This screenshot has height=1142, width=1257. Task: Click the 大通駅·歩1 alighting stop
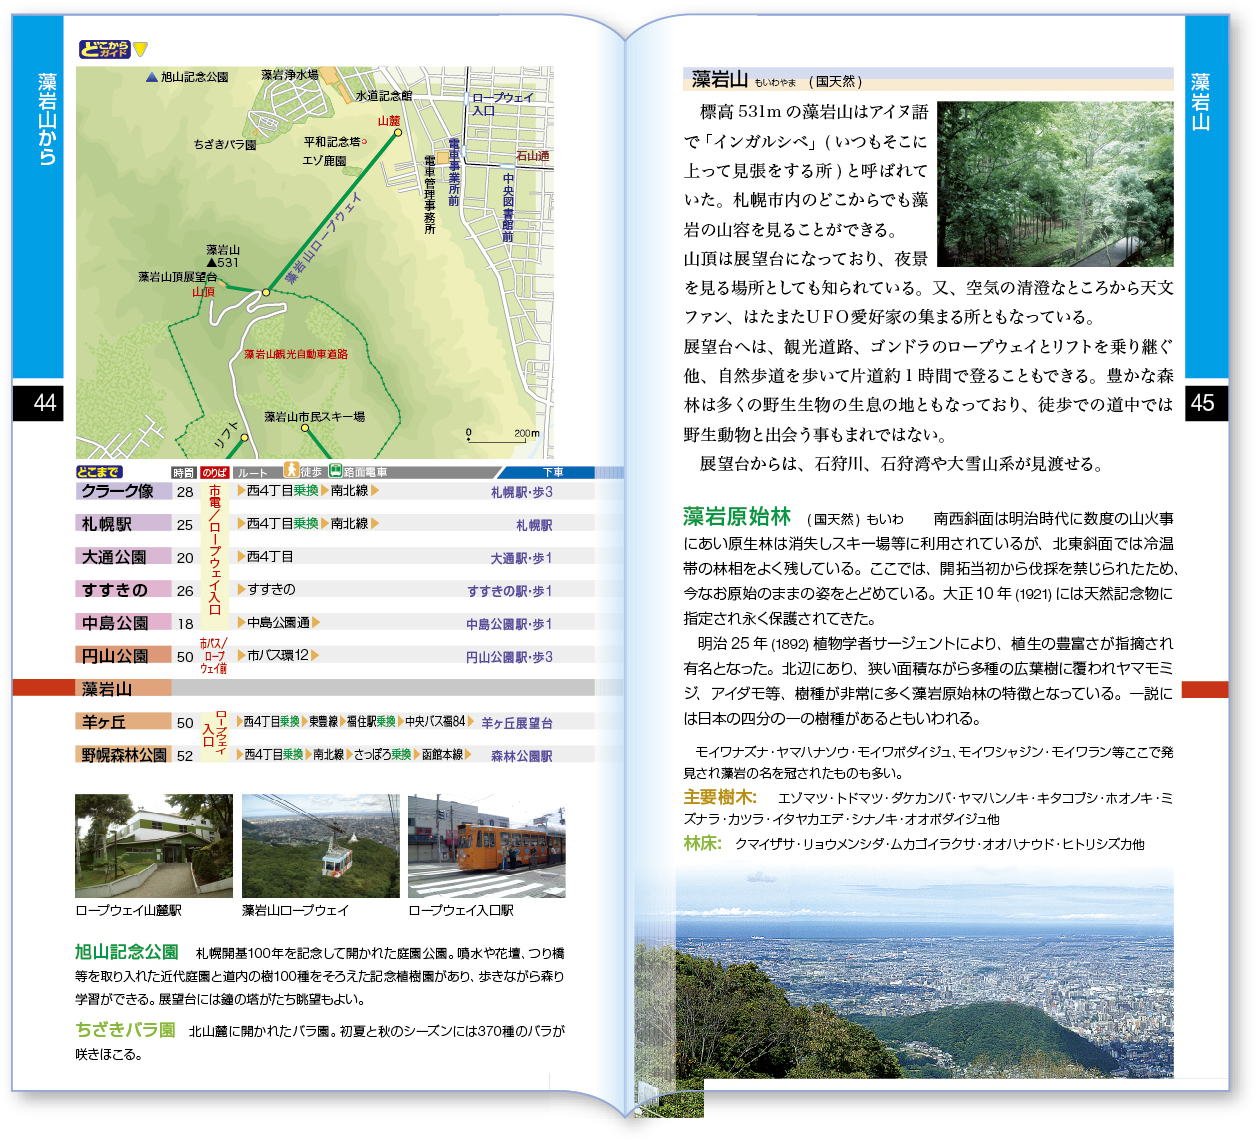coord(521,558)
